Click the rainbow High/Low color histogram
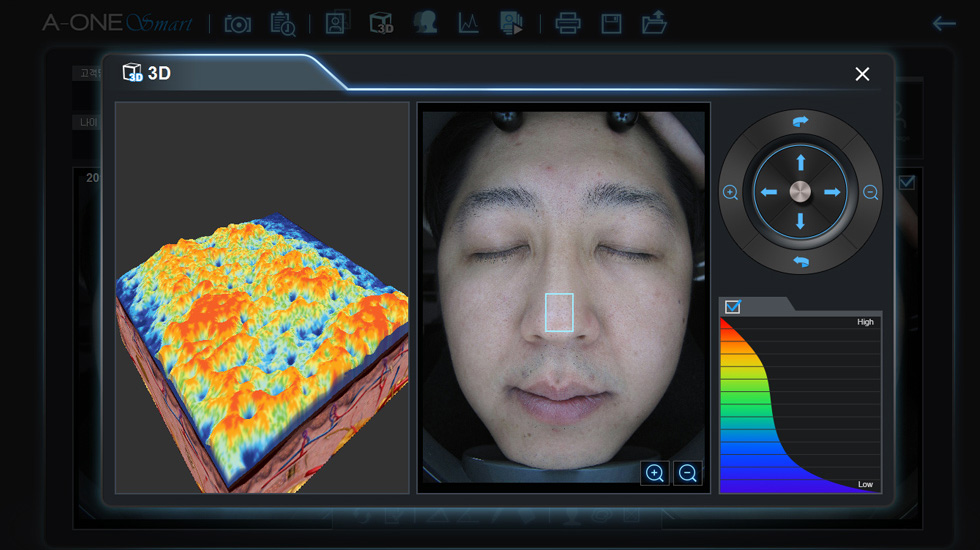980x550 pixels. pos(800,405)
